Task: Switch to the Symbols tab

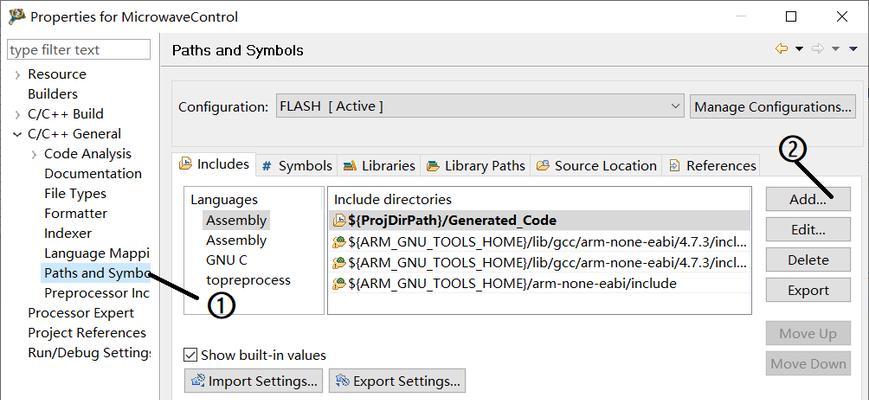Action: tap(297, 166)
